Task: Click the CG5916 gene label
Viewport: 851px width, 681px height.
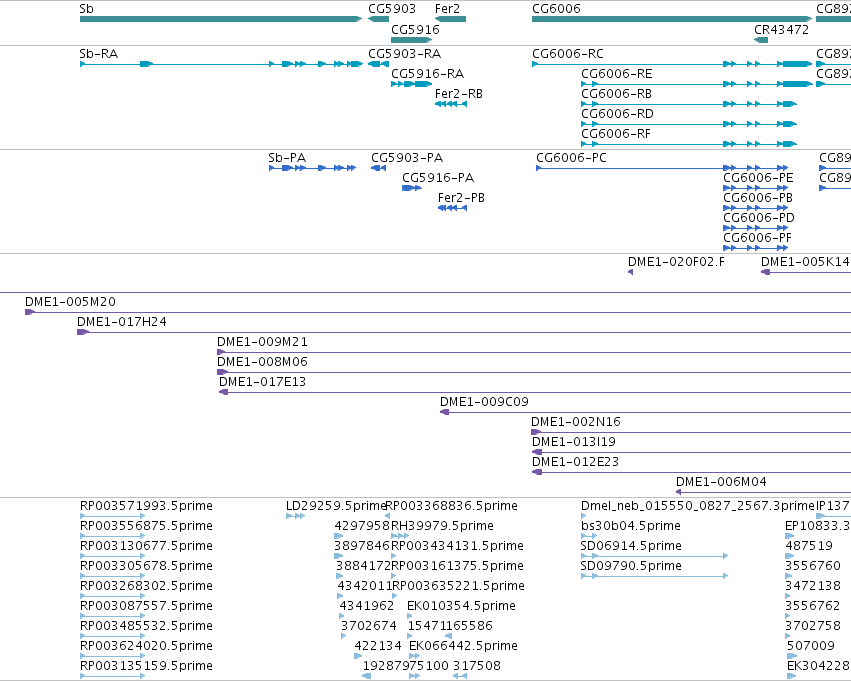Action: [x=415, y=30]
